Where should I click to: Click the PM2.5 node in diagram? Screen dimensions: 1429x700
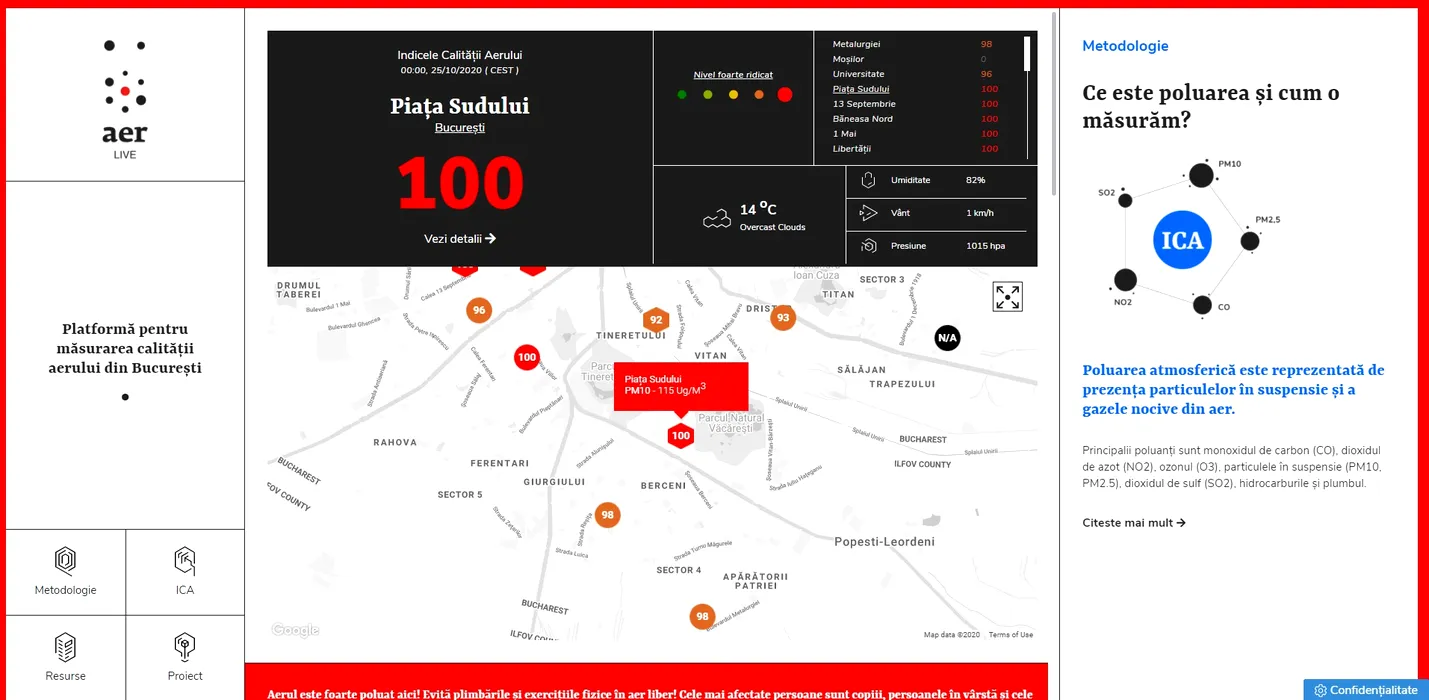pyautogui.click(x=1250, y=241)
